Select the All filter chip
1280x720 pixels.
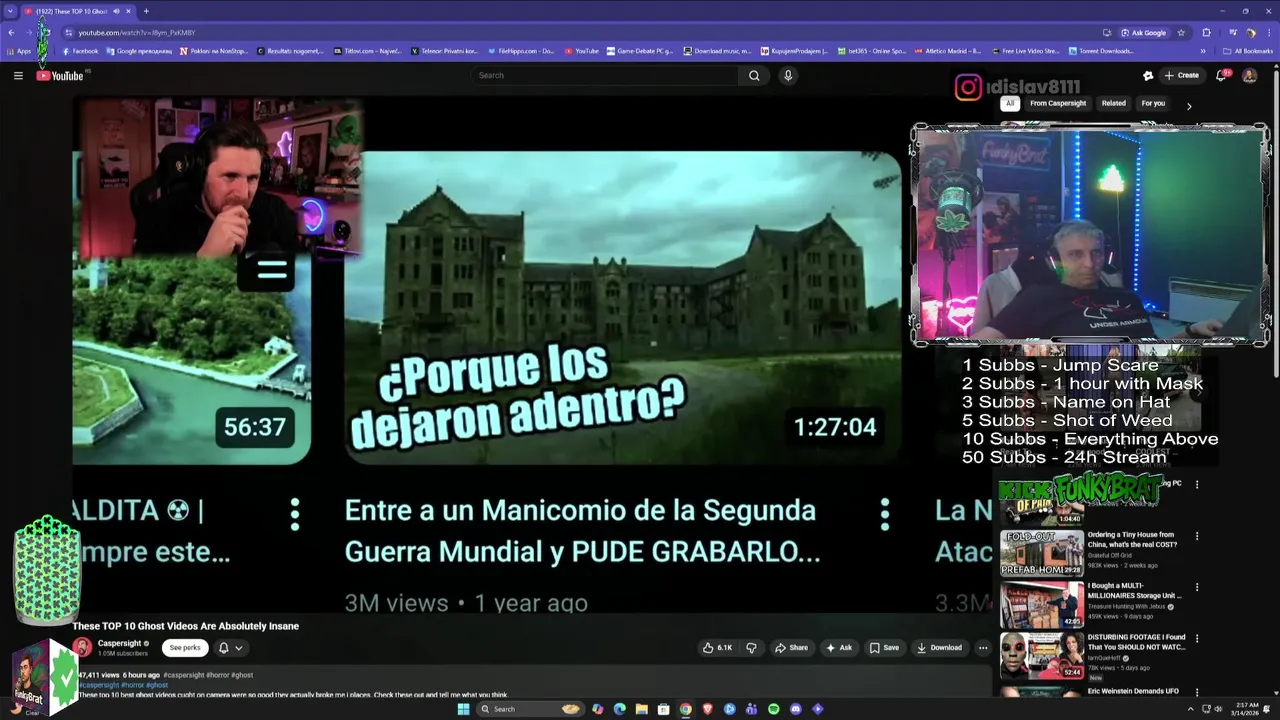(x=1010, y=104)
